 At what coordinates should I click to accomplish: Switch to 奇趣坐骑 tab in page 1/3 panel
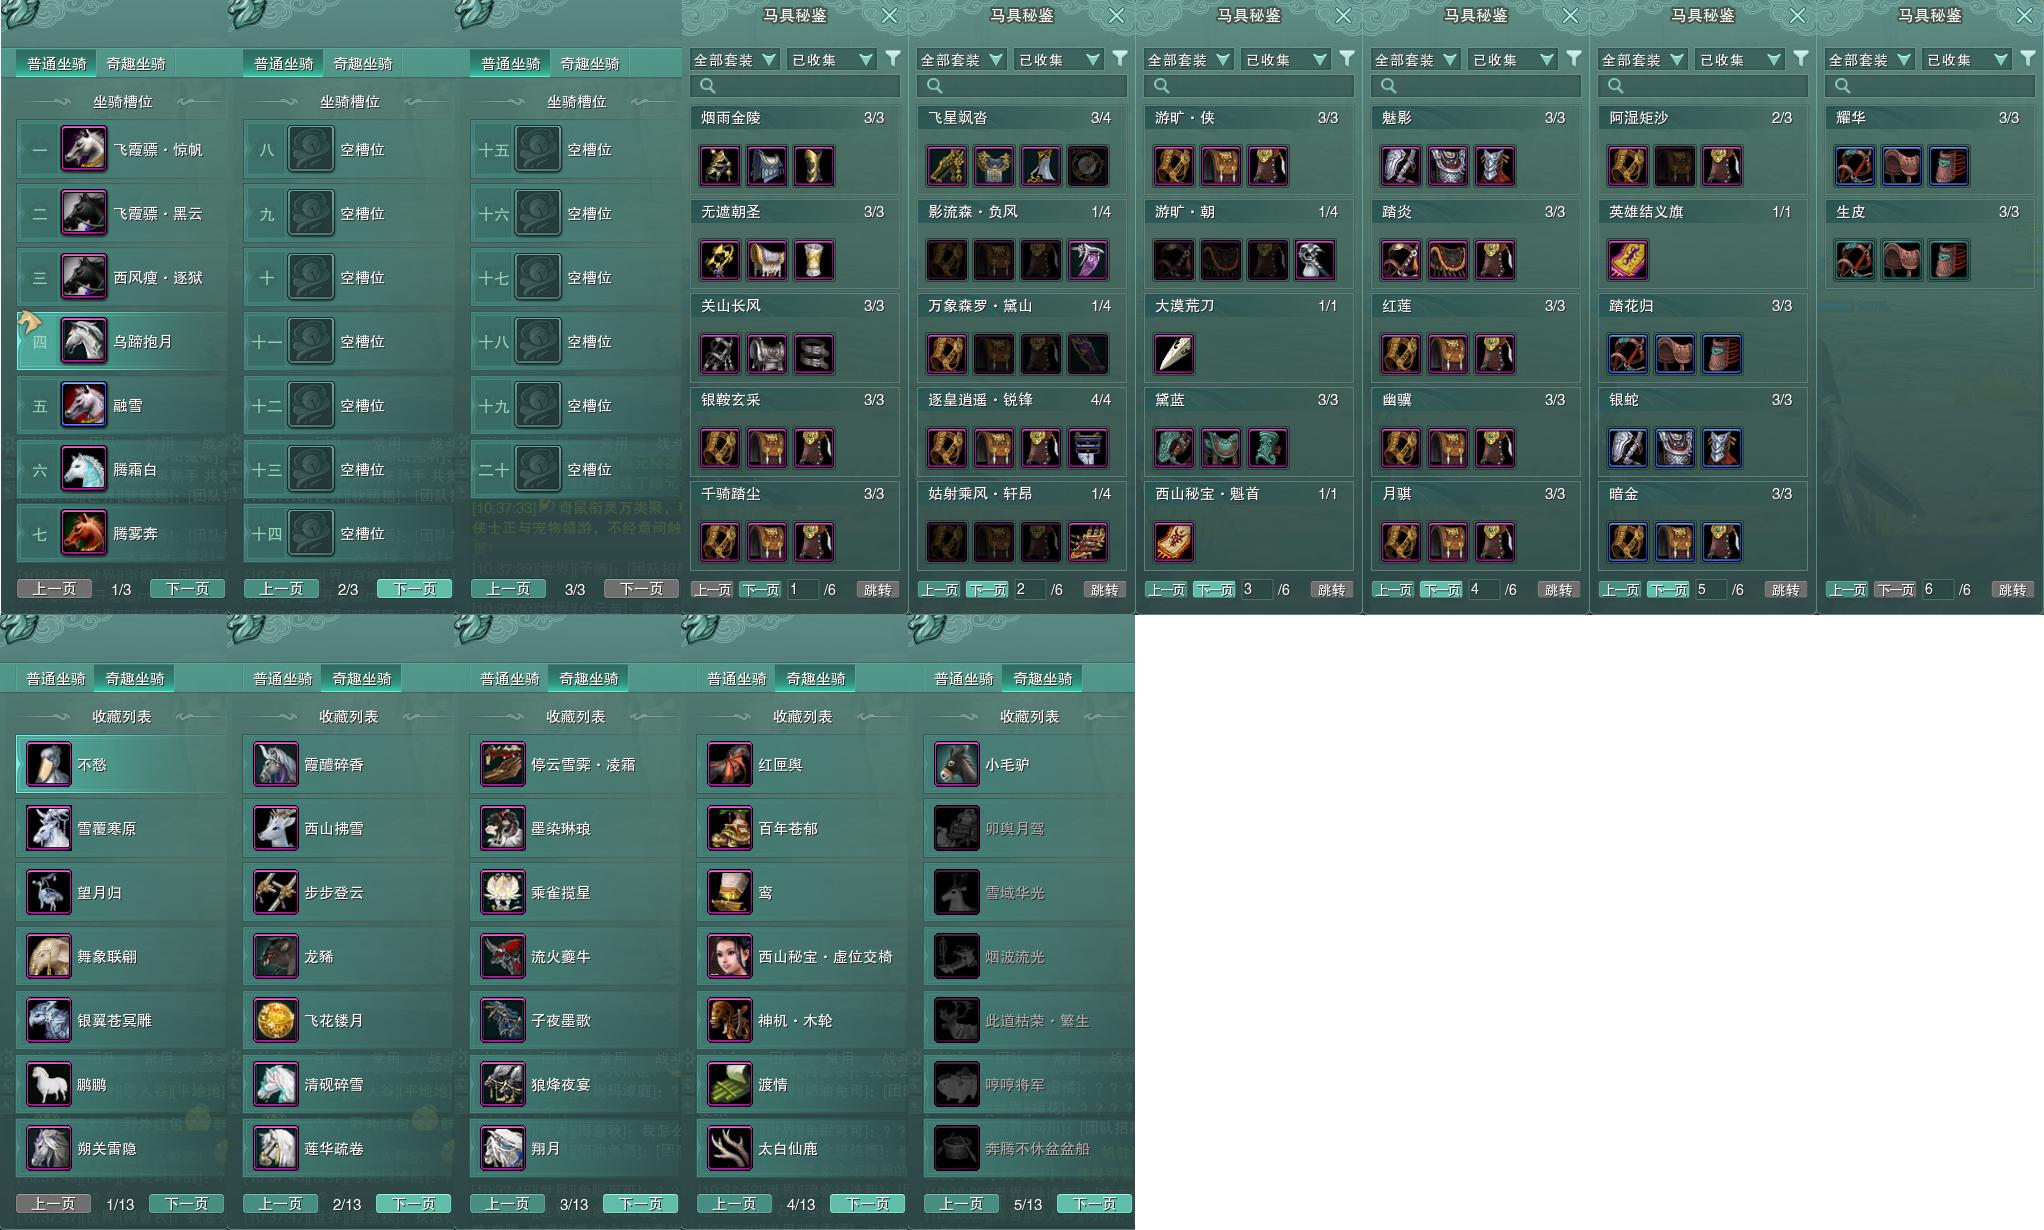coord(136,63)
